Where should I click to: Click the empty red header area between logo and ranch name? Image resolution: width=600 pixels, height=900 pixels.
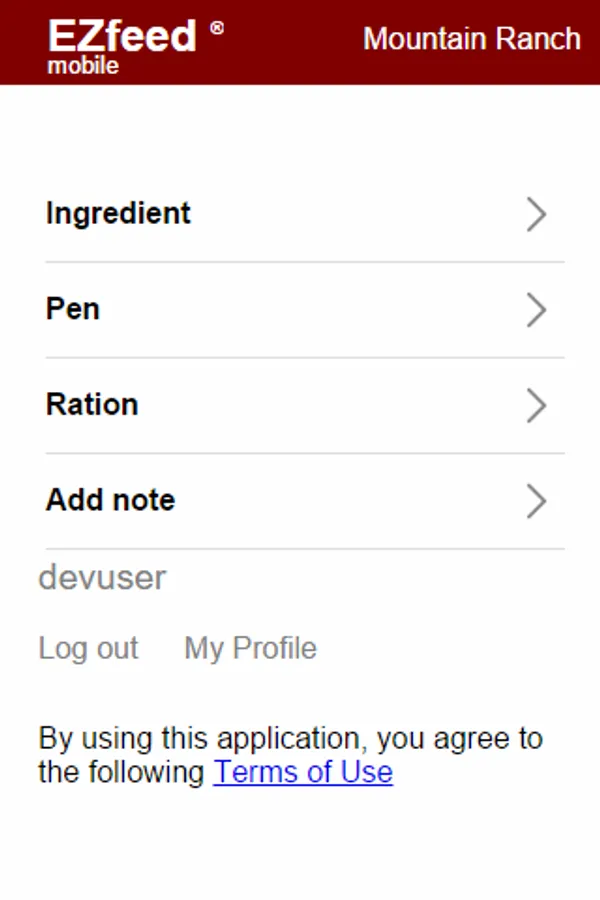click(x=290, y=42)
